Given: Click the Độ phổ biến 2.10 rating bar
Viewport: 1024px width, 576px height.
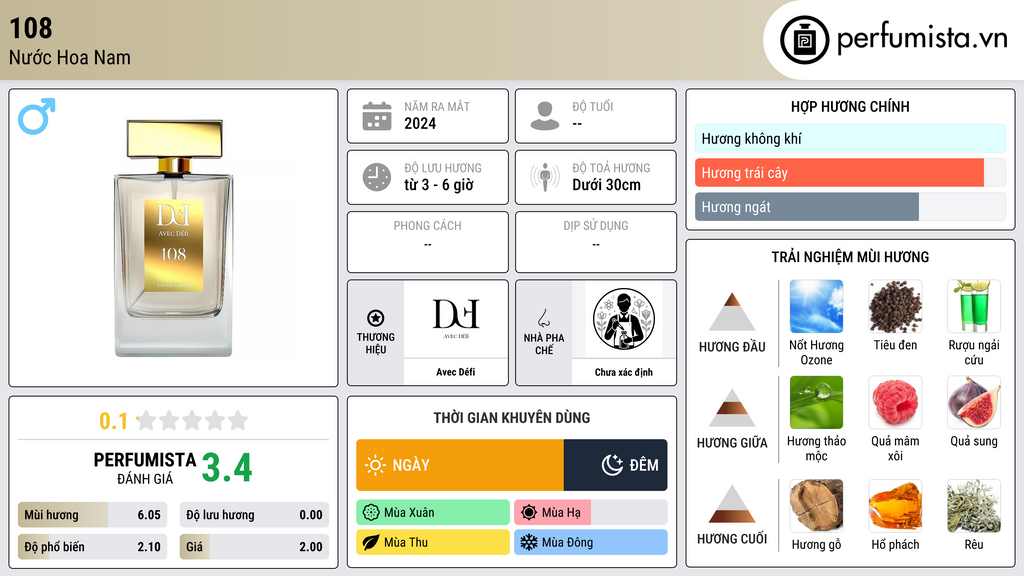Looking at the screenshot, I should pos(92,547).
